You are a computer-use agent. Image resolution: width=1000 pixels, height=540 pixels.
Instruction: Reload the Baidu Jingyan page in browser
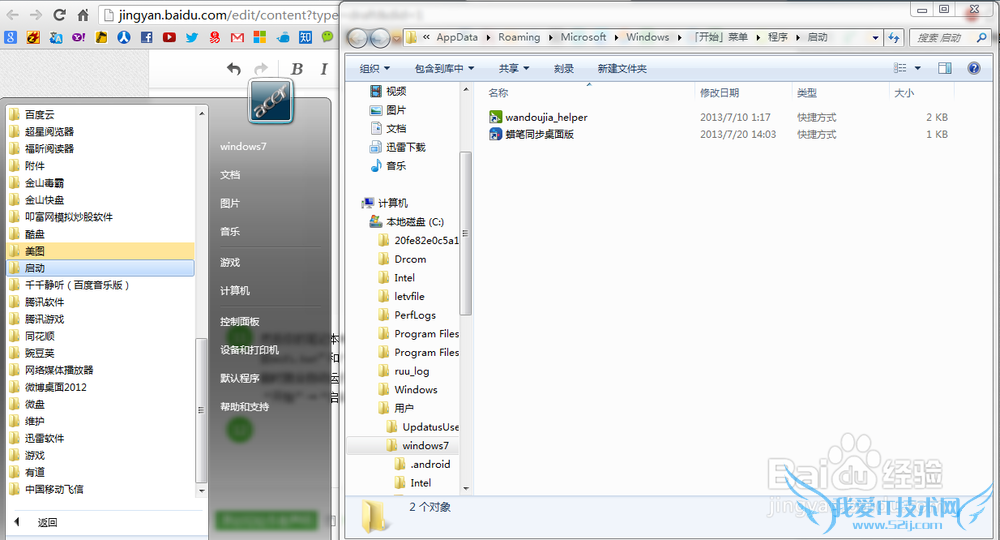tap(59, 15)
